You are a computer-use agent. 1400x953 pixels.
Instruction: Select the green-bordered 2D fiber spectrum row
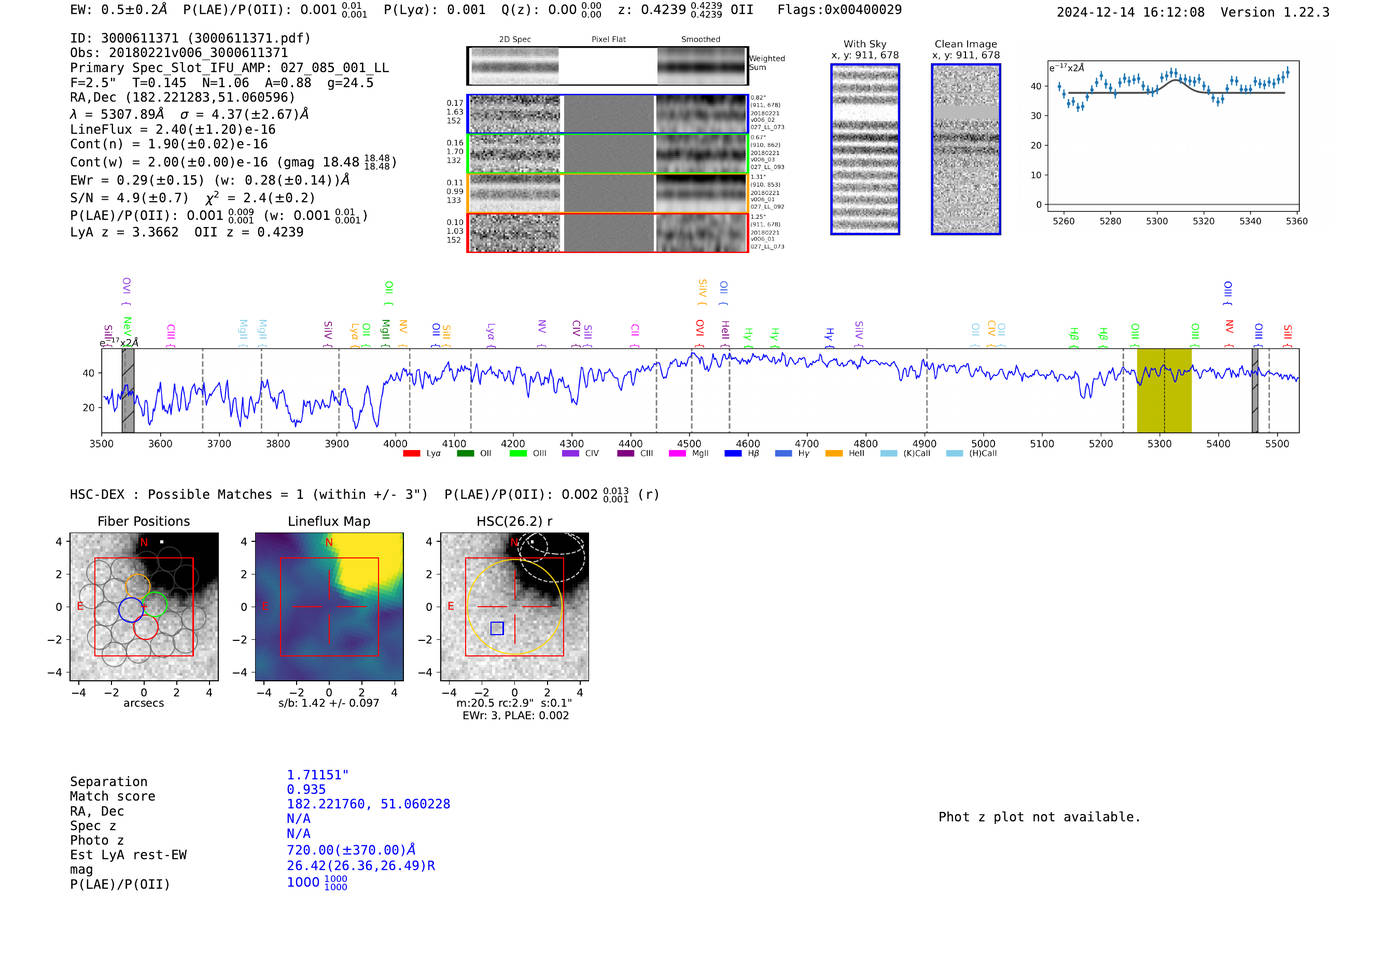607,154
